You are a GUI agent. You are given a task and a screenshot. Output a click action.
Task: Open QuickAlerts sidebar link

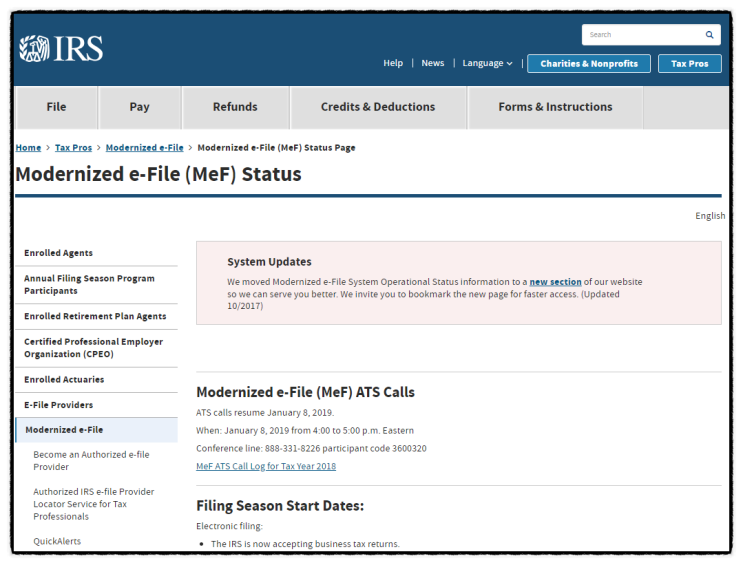click(57, 541)
